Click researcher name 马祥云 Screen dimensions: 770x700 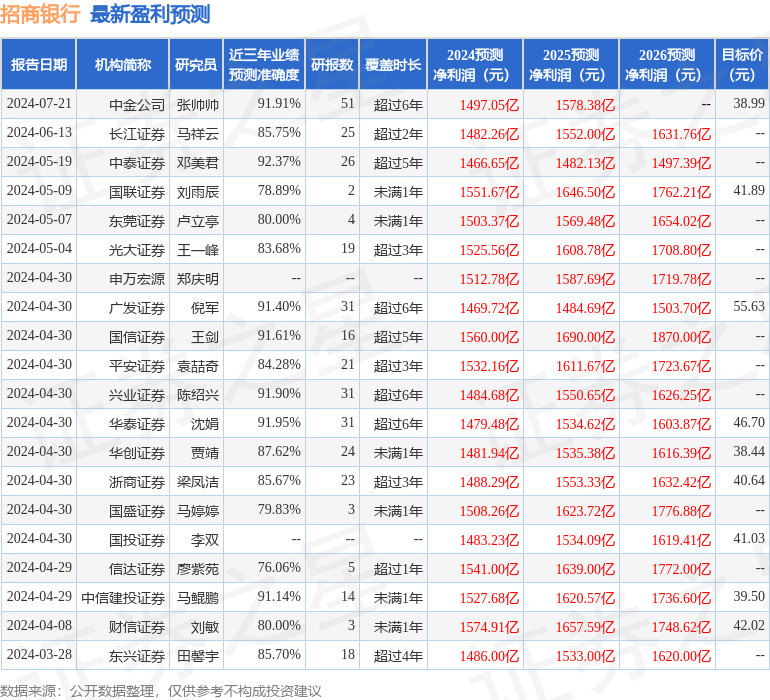tap(197, 134)
